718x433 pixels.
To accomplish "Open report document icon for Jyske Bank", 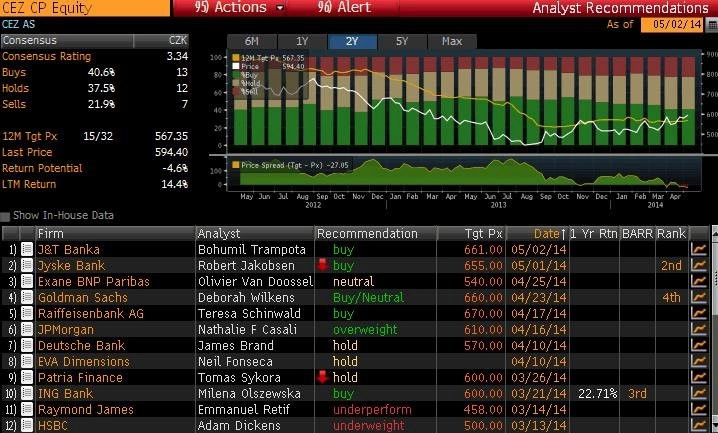I will [27, 265].
